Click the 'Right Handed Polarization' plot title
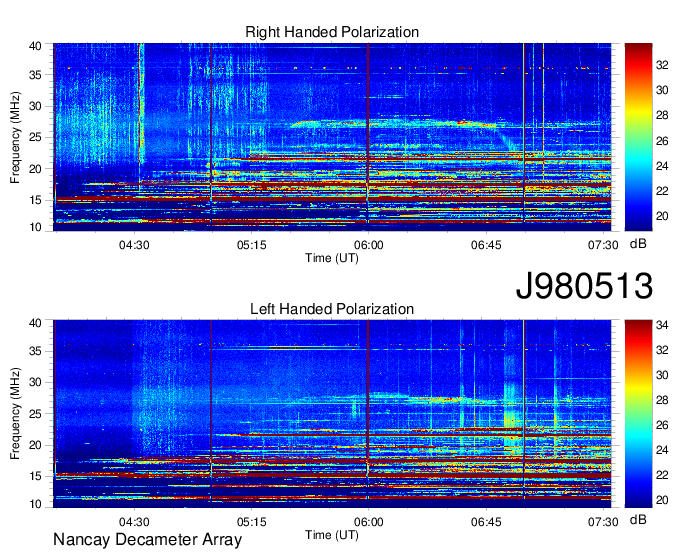Screen dimensions: 680x552 (332, 32)
